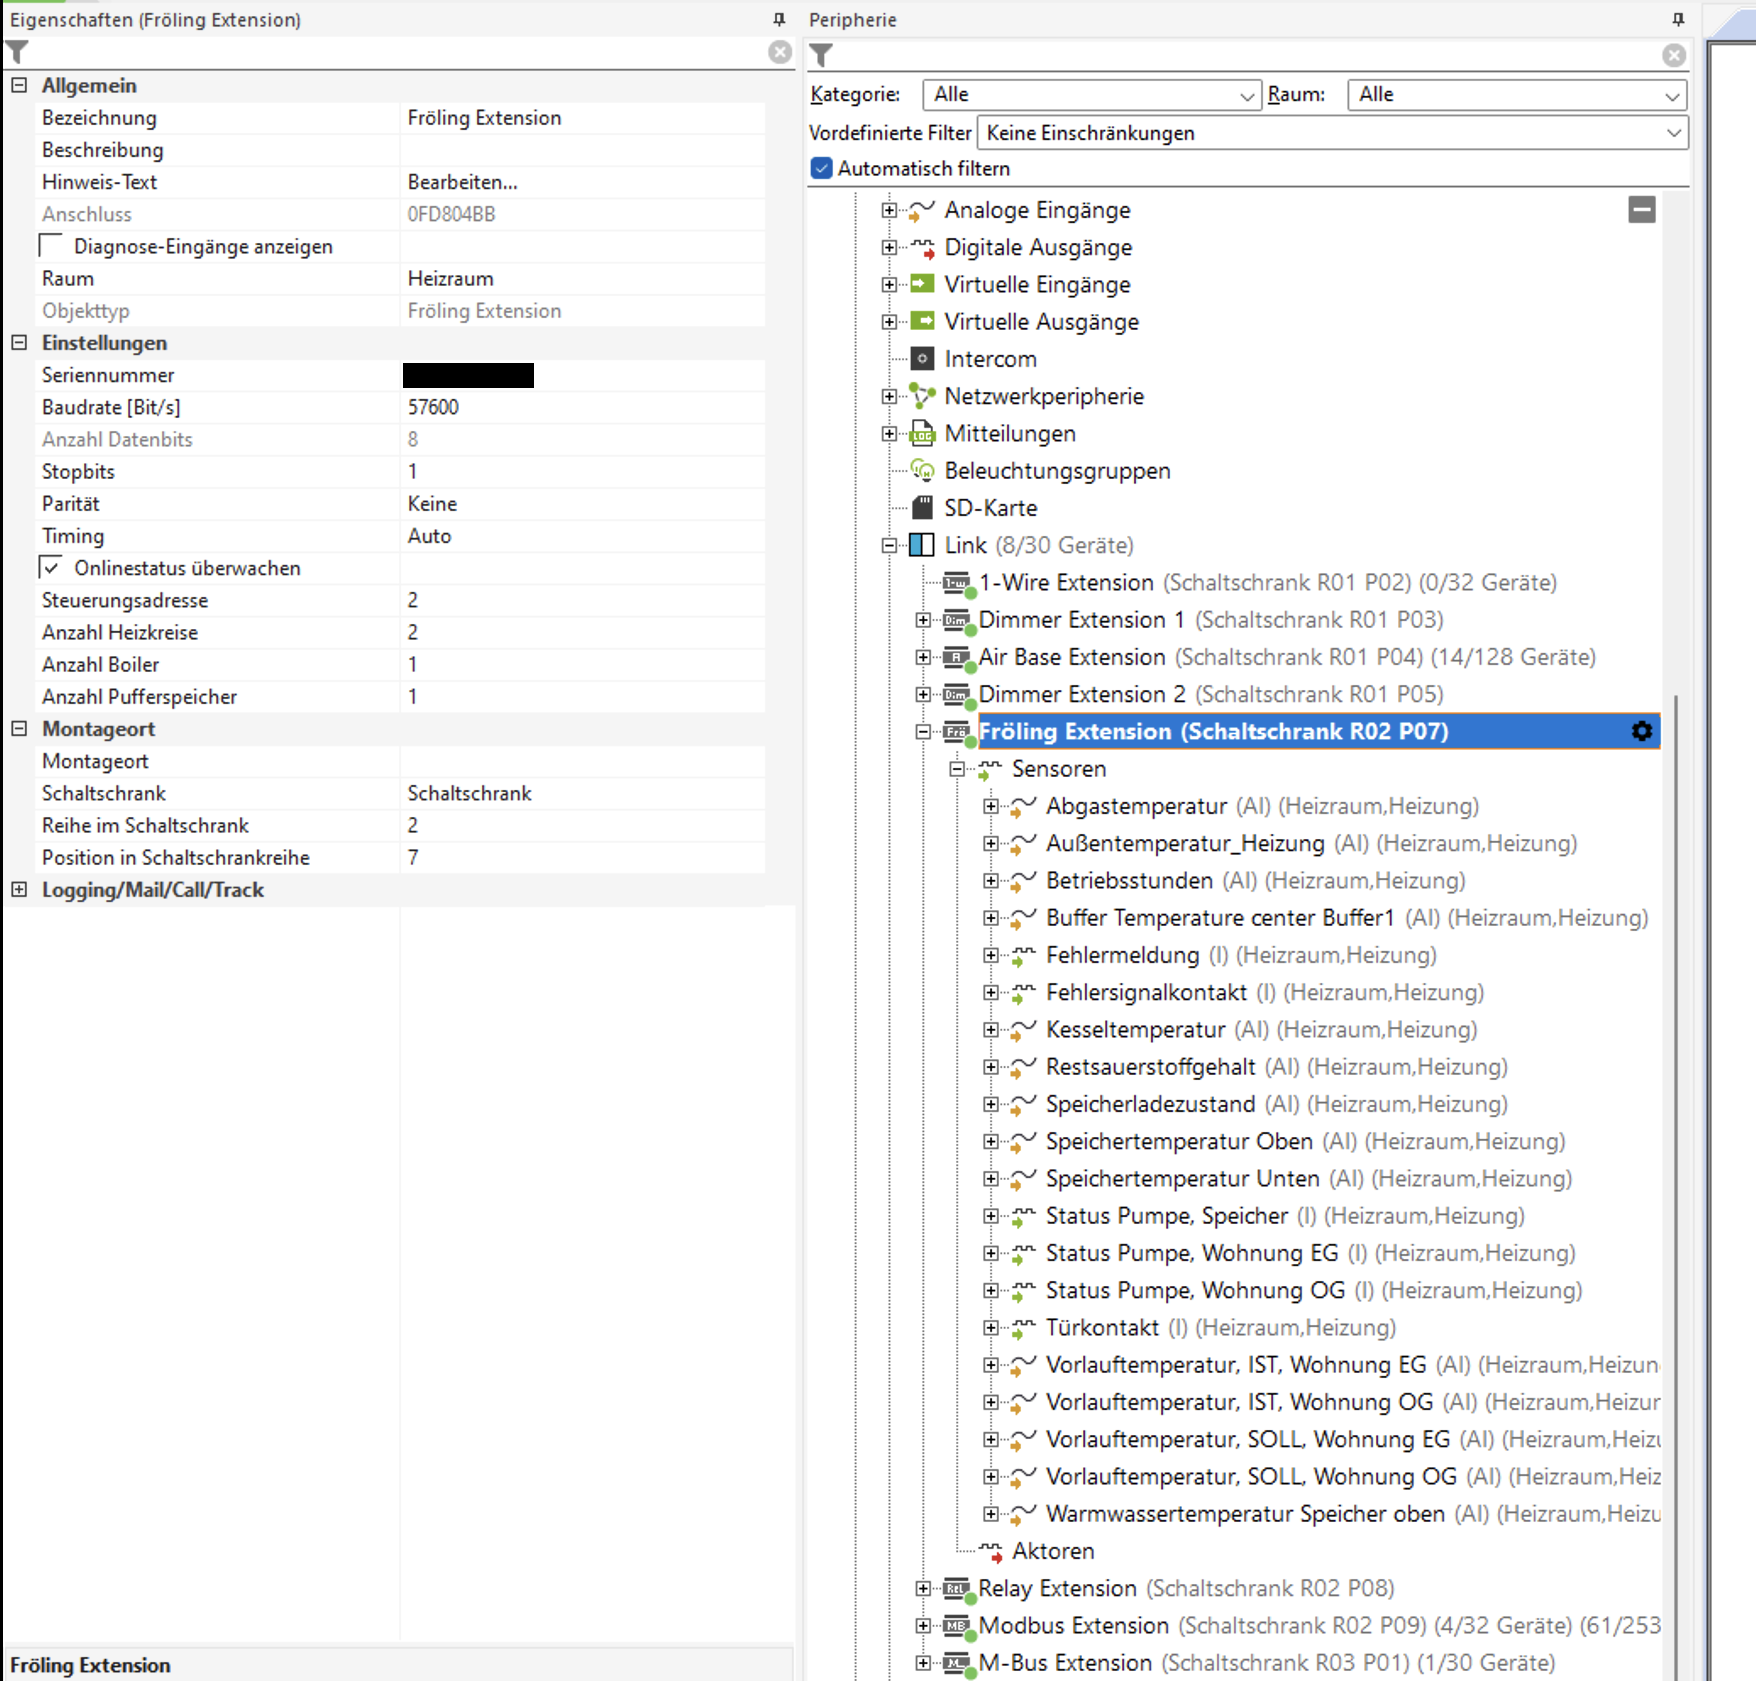Viewport: 1756px width, 1681px height.
Task: Expand Dimmer Extension 1 node
Action: tap(923, 620)
